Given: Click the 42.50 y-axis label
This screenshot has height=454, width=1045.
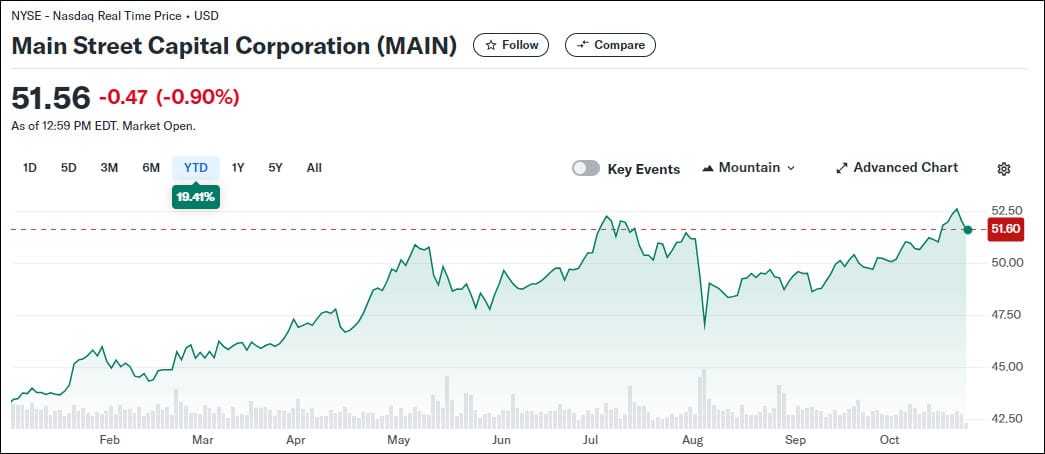Looking at the screenshot, I should tap(1006, 419).
